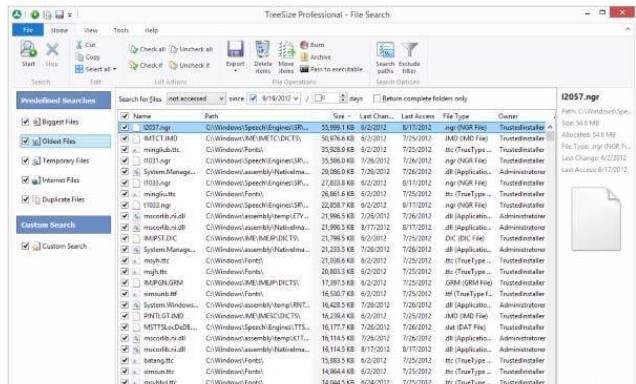Select the mingliub.ttc file row
This screenshot has height=384, width=636.
pyautogui.click(x=333, y=150)
